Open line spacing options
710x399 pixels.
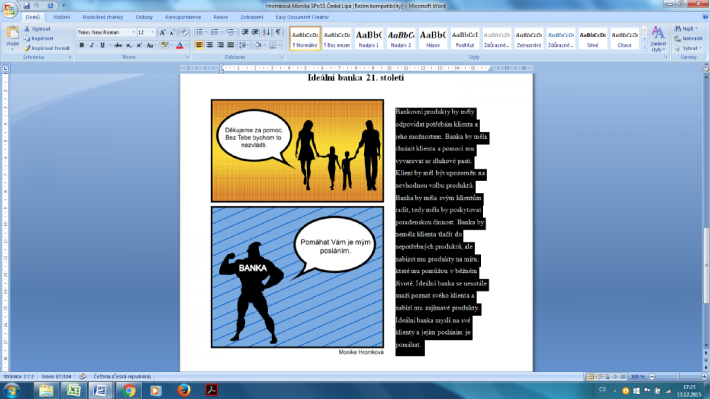pyautogui.click(x=244, y=45)
